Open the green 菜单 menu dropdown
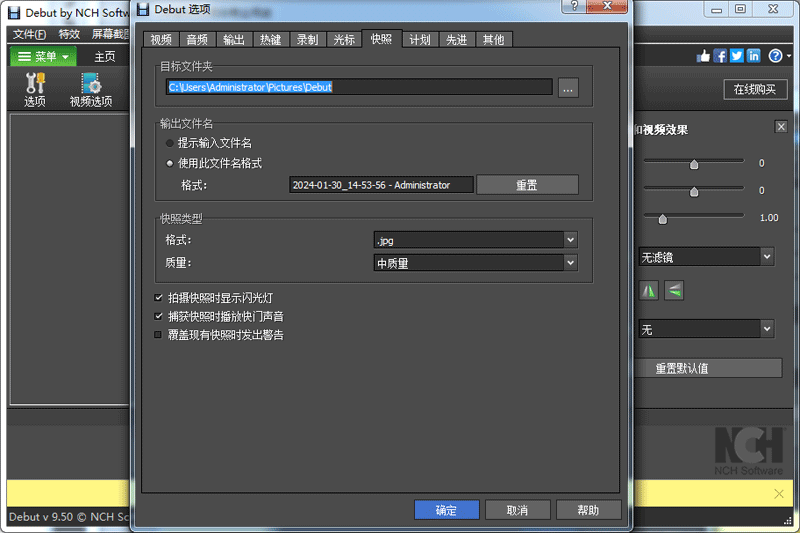800x533 pixels. 43,56
